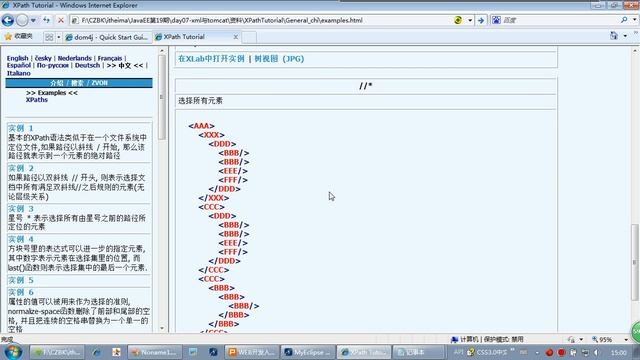The image size is (640, 360).
Task: Click the <AAA> root element text
Action: (x=201, y=126)
